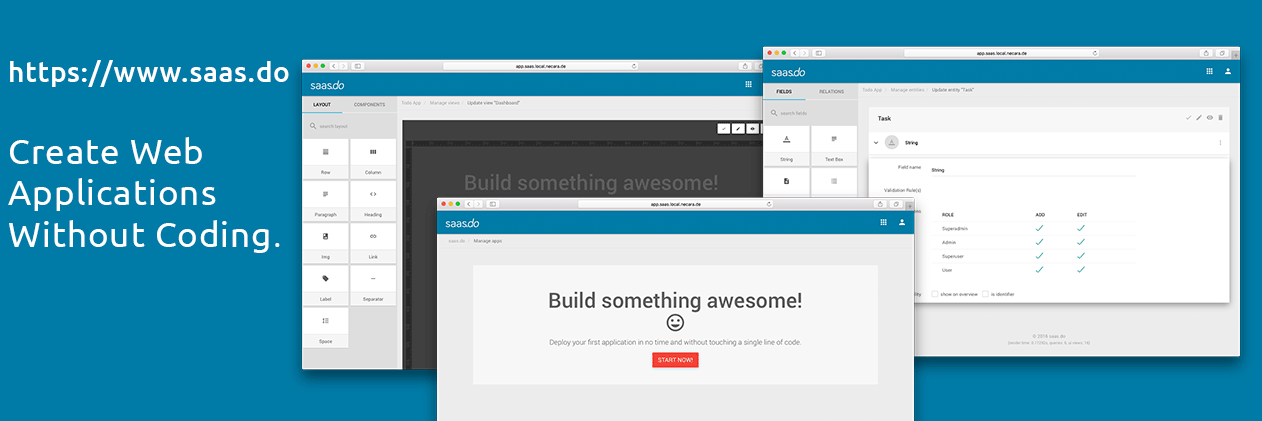1262x421 pixels.
Task: Click Safari sidebar button in Manage apps window
Action: tap(493, 204)
